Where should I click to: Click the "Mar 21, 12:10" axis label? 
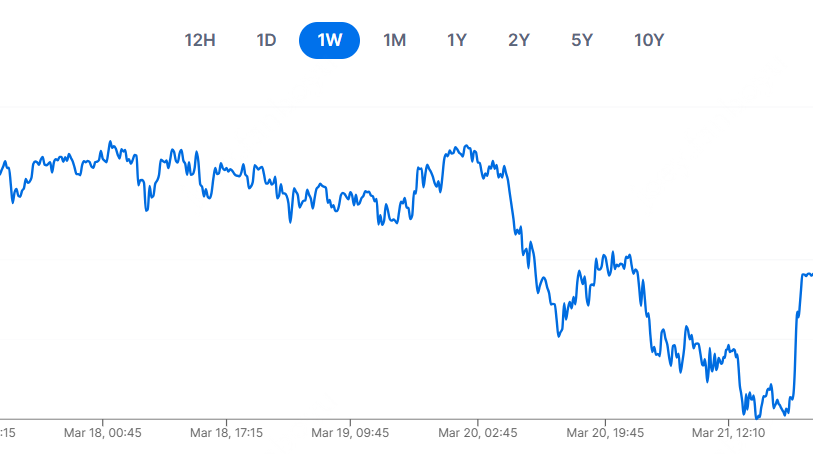click(x=728, y=433)
